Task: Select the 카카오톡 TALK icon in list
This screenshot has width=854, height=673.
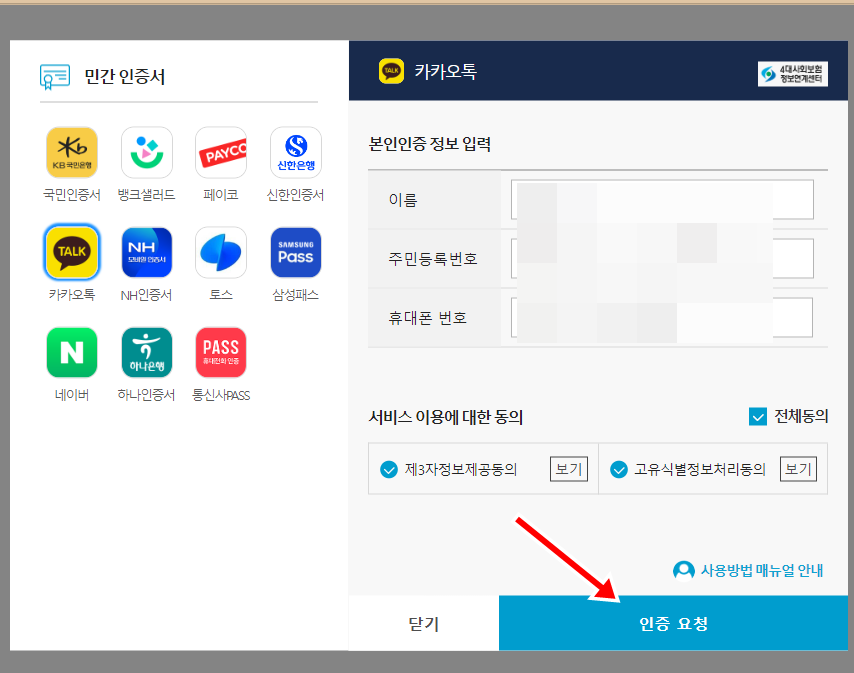Action: 72,253
